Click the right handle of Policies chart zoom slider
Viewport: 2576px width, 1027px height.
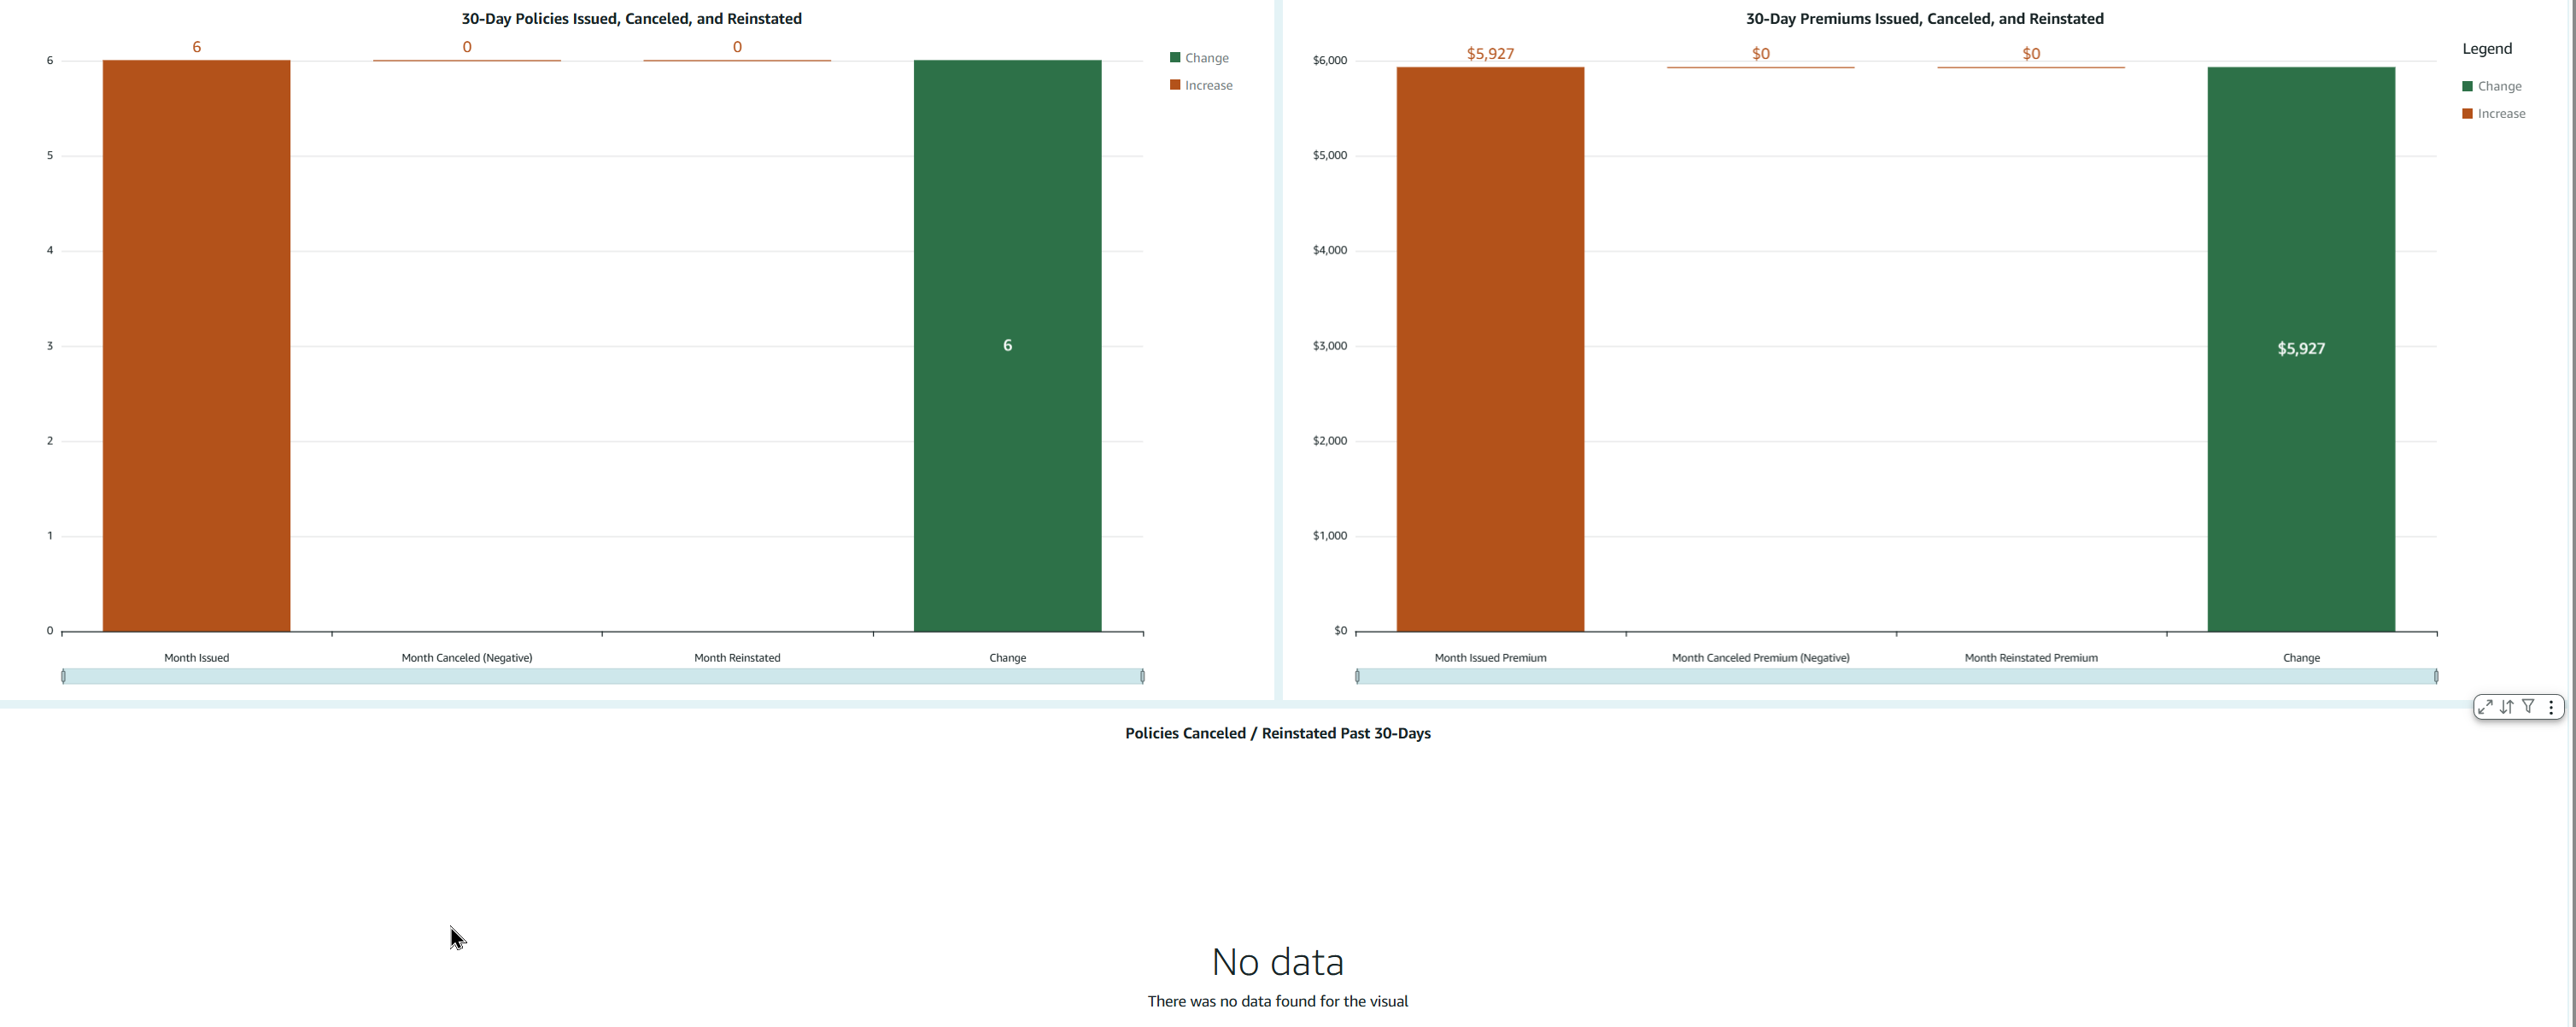[x=1142, y=677]
